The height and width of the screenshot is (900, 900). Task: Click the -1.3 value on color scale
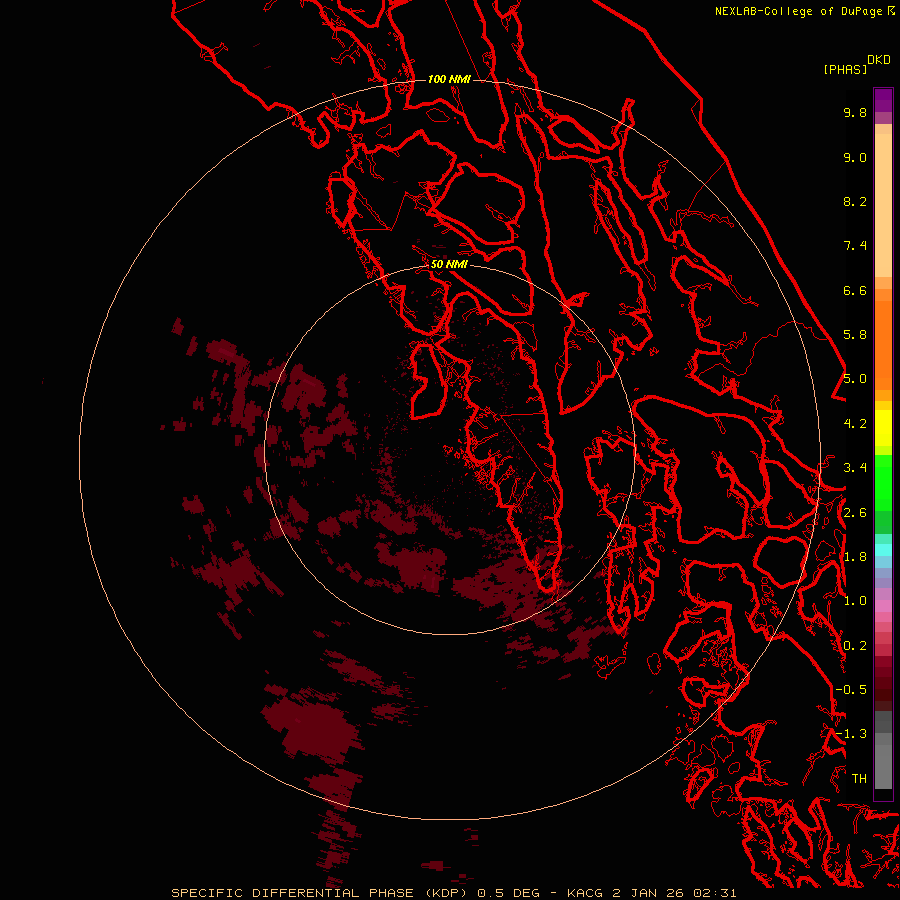[x=851, y=734]
